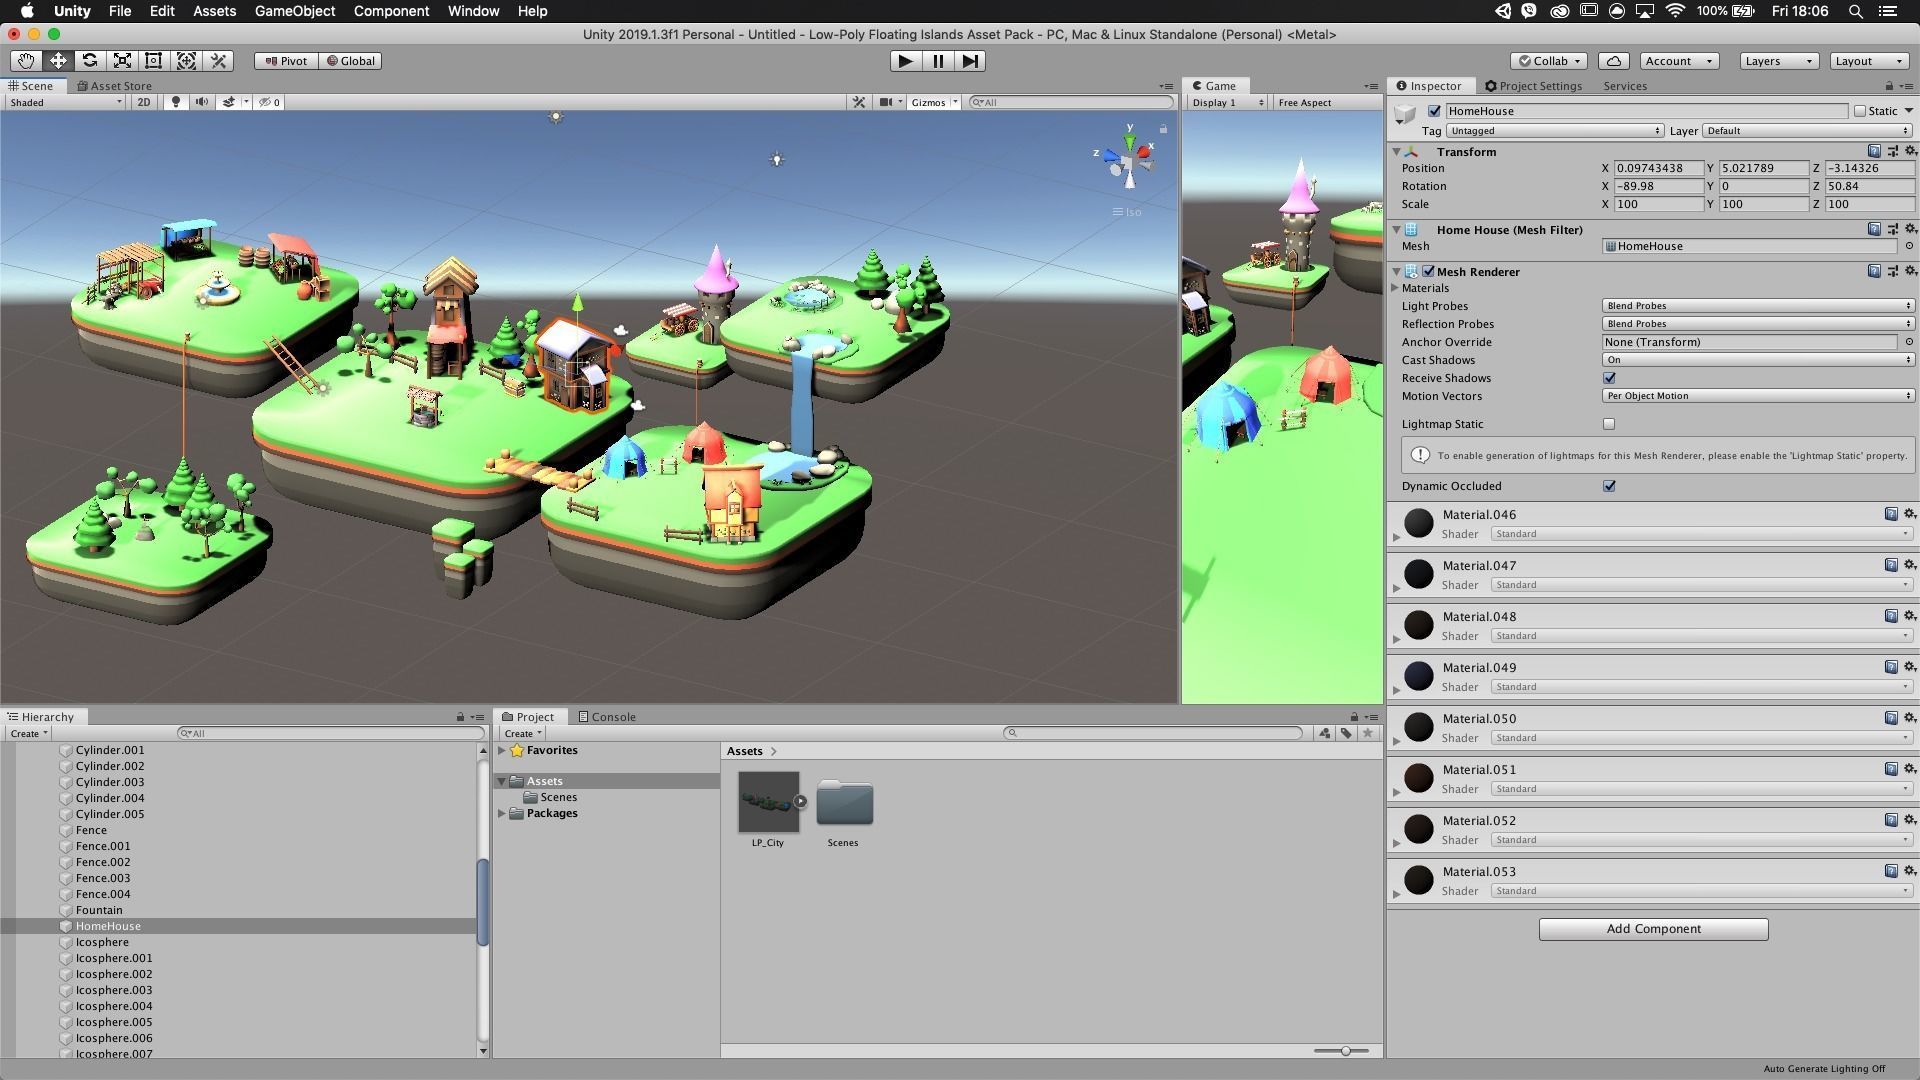Toggle HomeHouse active checkbox
Viewport: 1920px width, 1080px height.
(1434, 111)
